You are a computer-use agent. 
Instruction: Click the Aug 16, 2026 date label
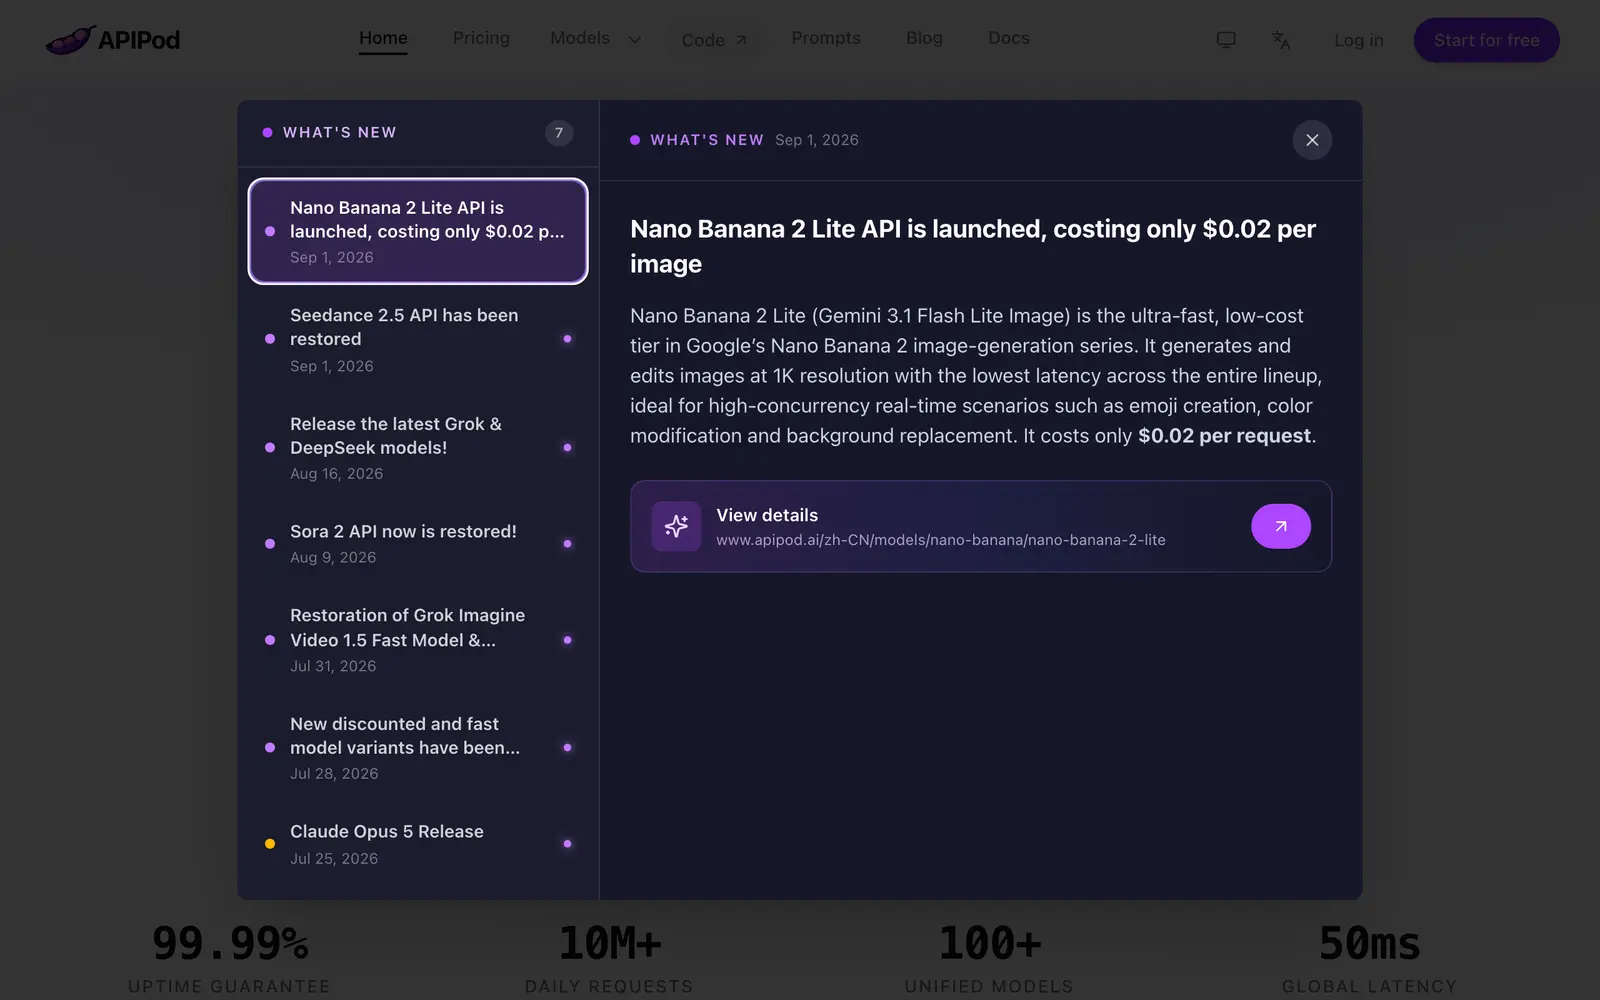click(337, 474)
